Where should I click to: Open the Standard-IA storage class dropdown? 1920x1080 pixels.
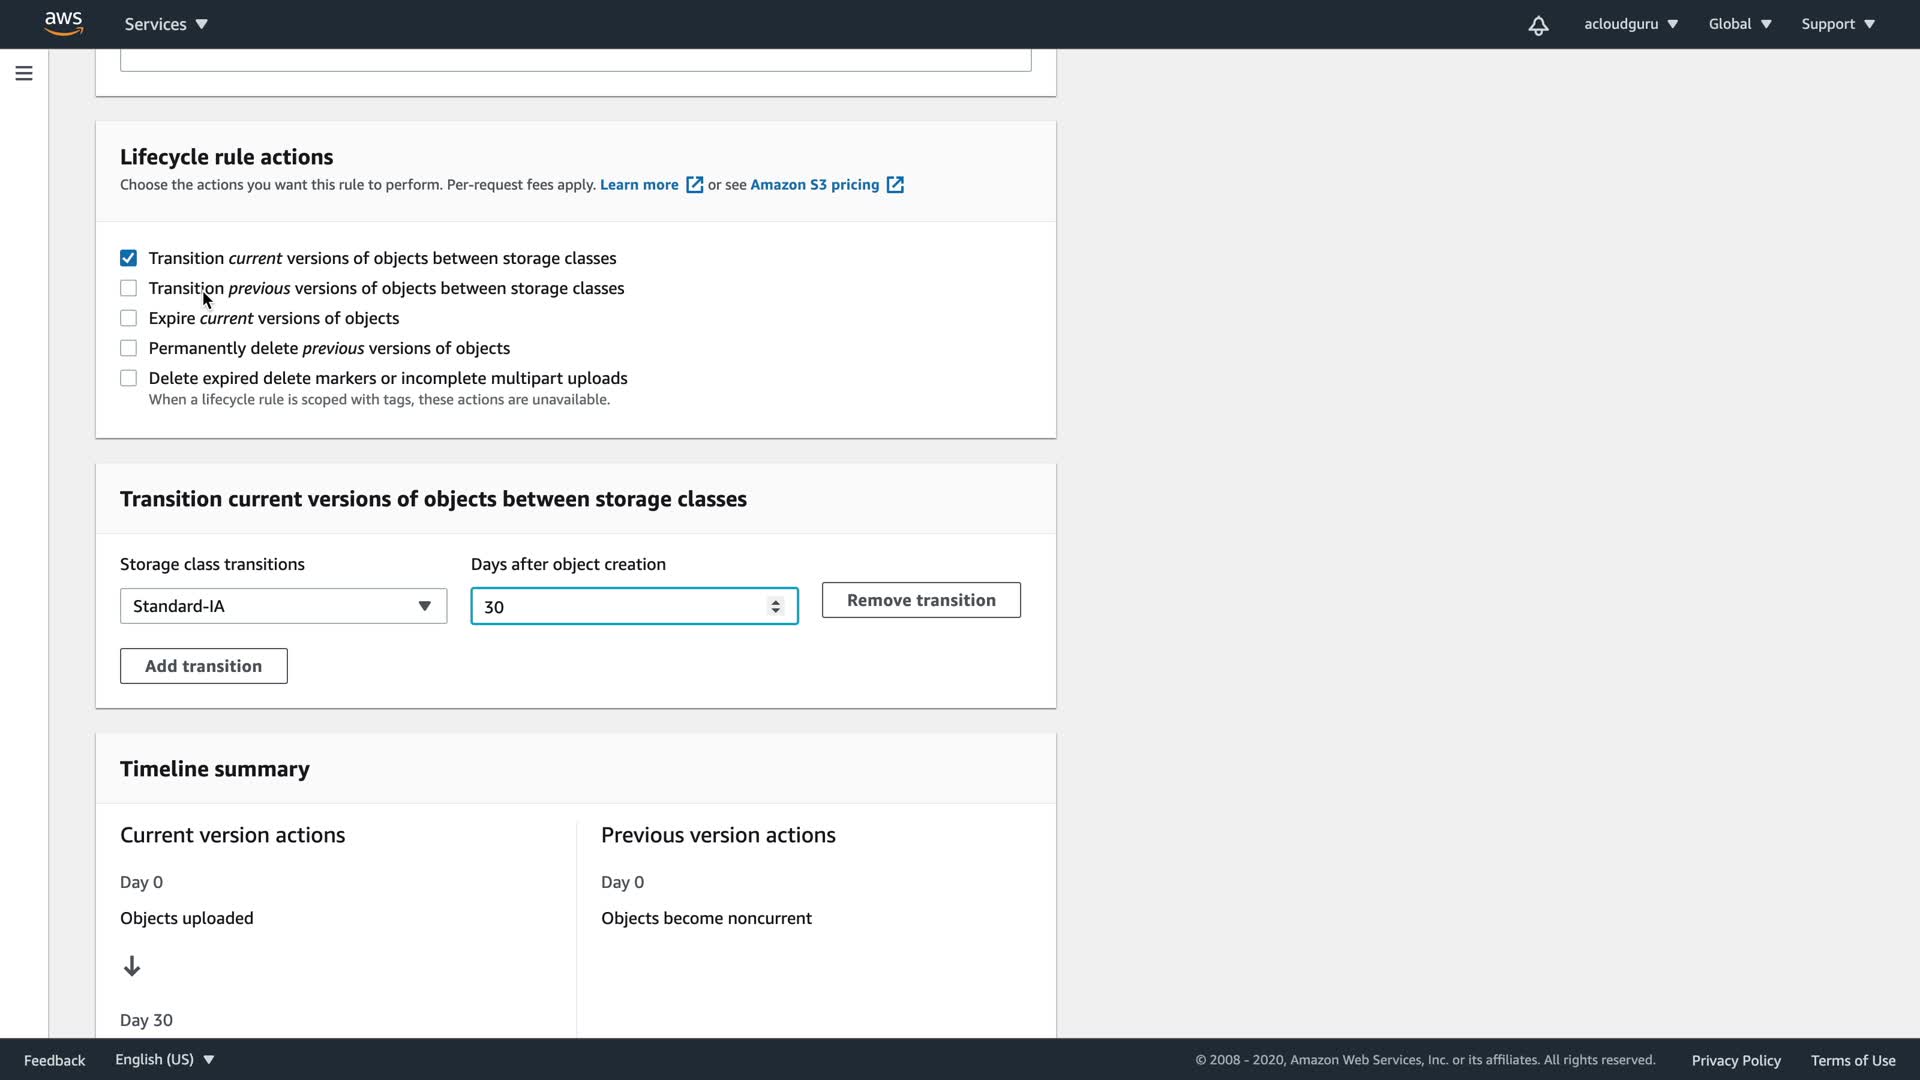coord(283,606)
